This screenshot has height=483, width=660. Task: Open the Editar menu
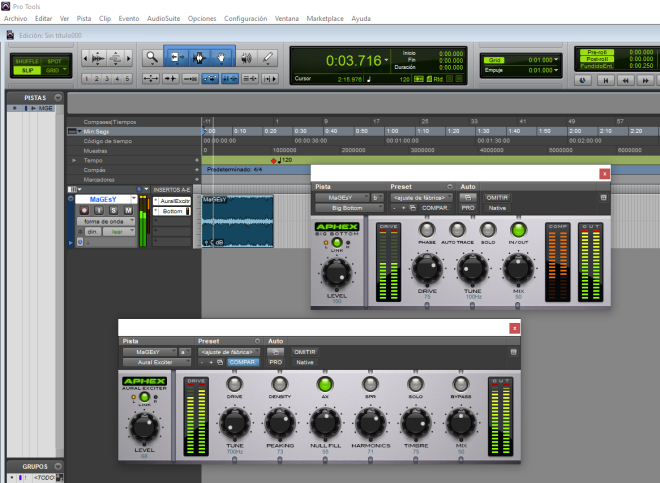pyautogui.click(x=43, y=19)
